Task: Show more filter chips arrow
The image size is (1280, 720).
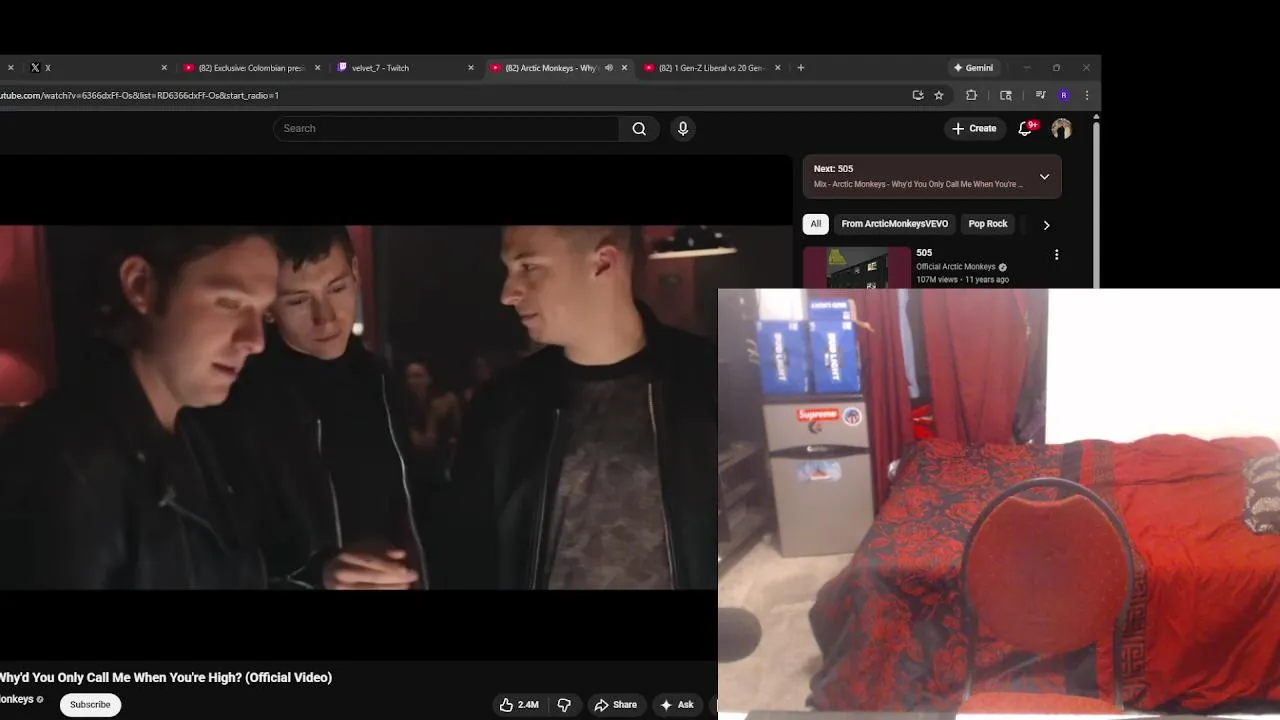Action: pos(1046,225)
